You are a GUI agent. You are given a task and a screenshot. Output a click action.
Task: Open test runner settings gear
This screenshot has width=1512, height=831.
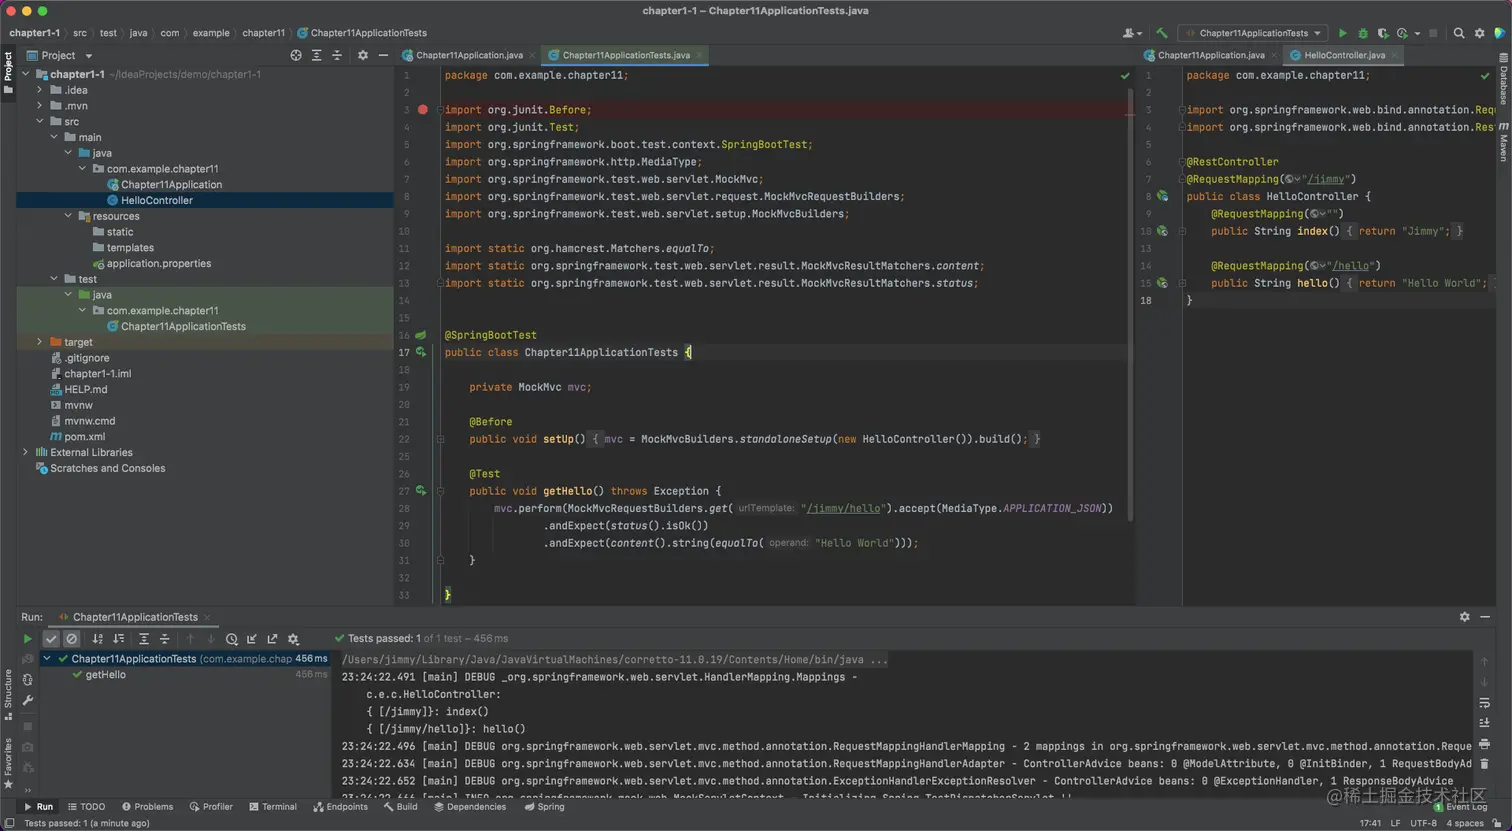tap(293, 638)
